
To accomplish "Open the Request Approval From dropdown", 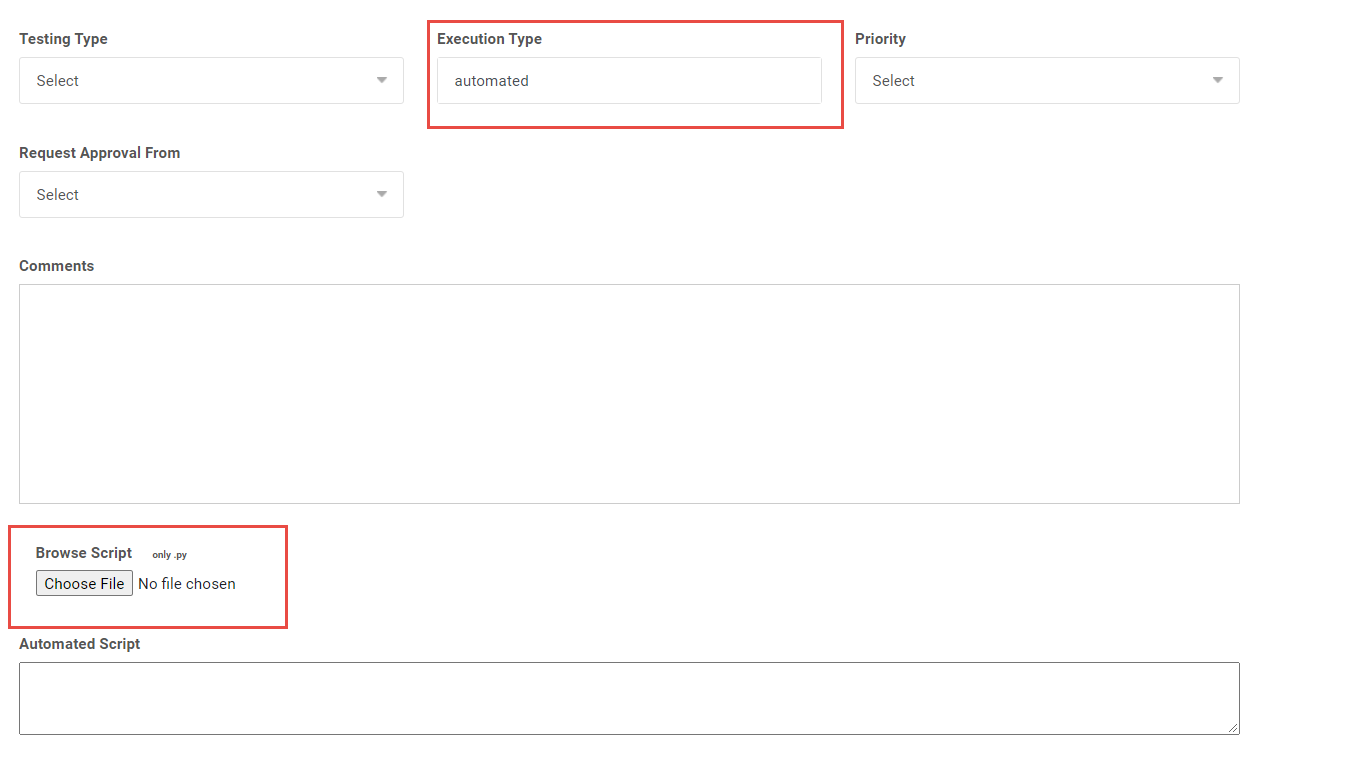I will [211, 194].
